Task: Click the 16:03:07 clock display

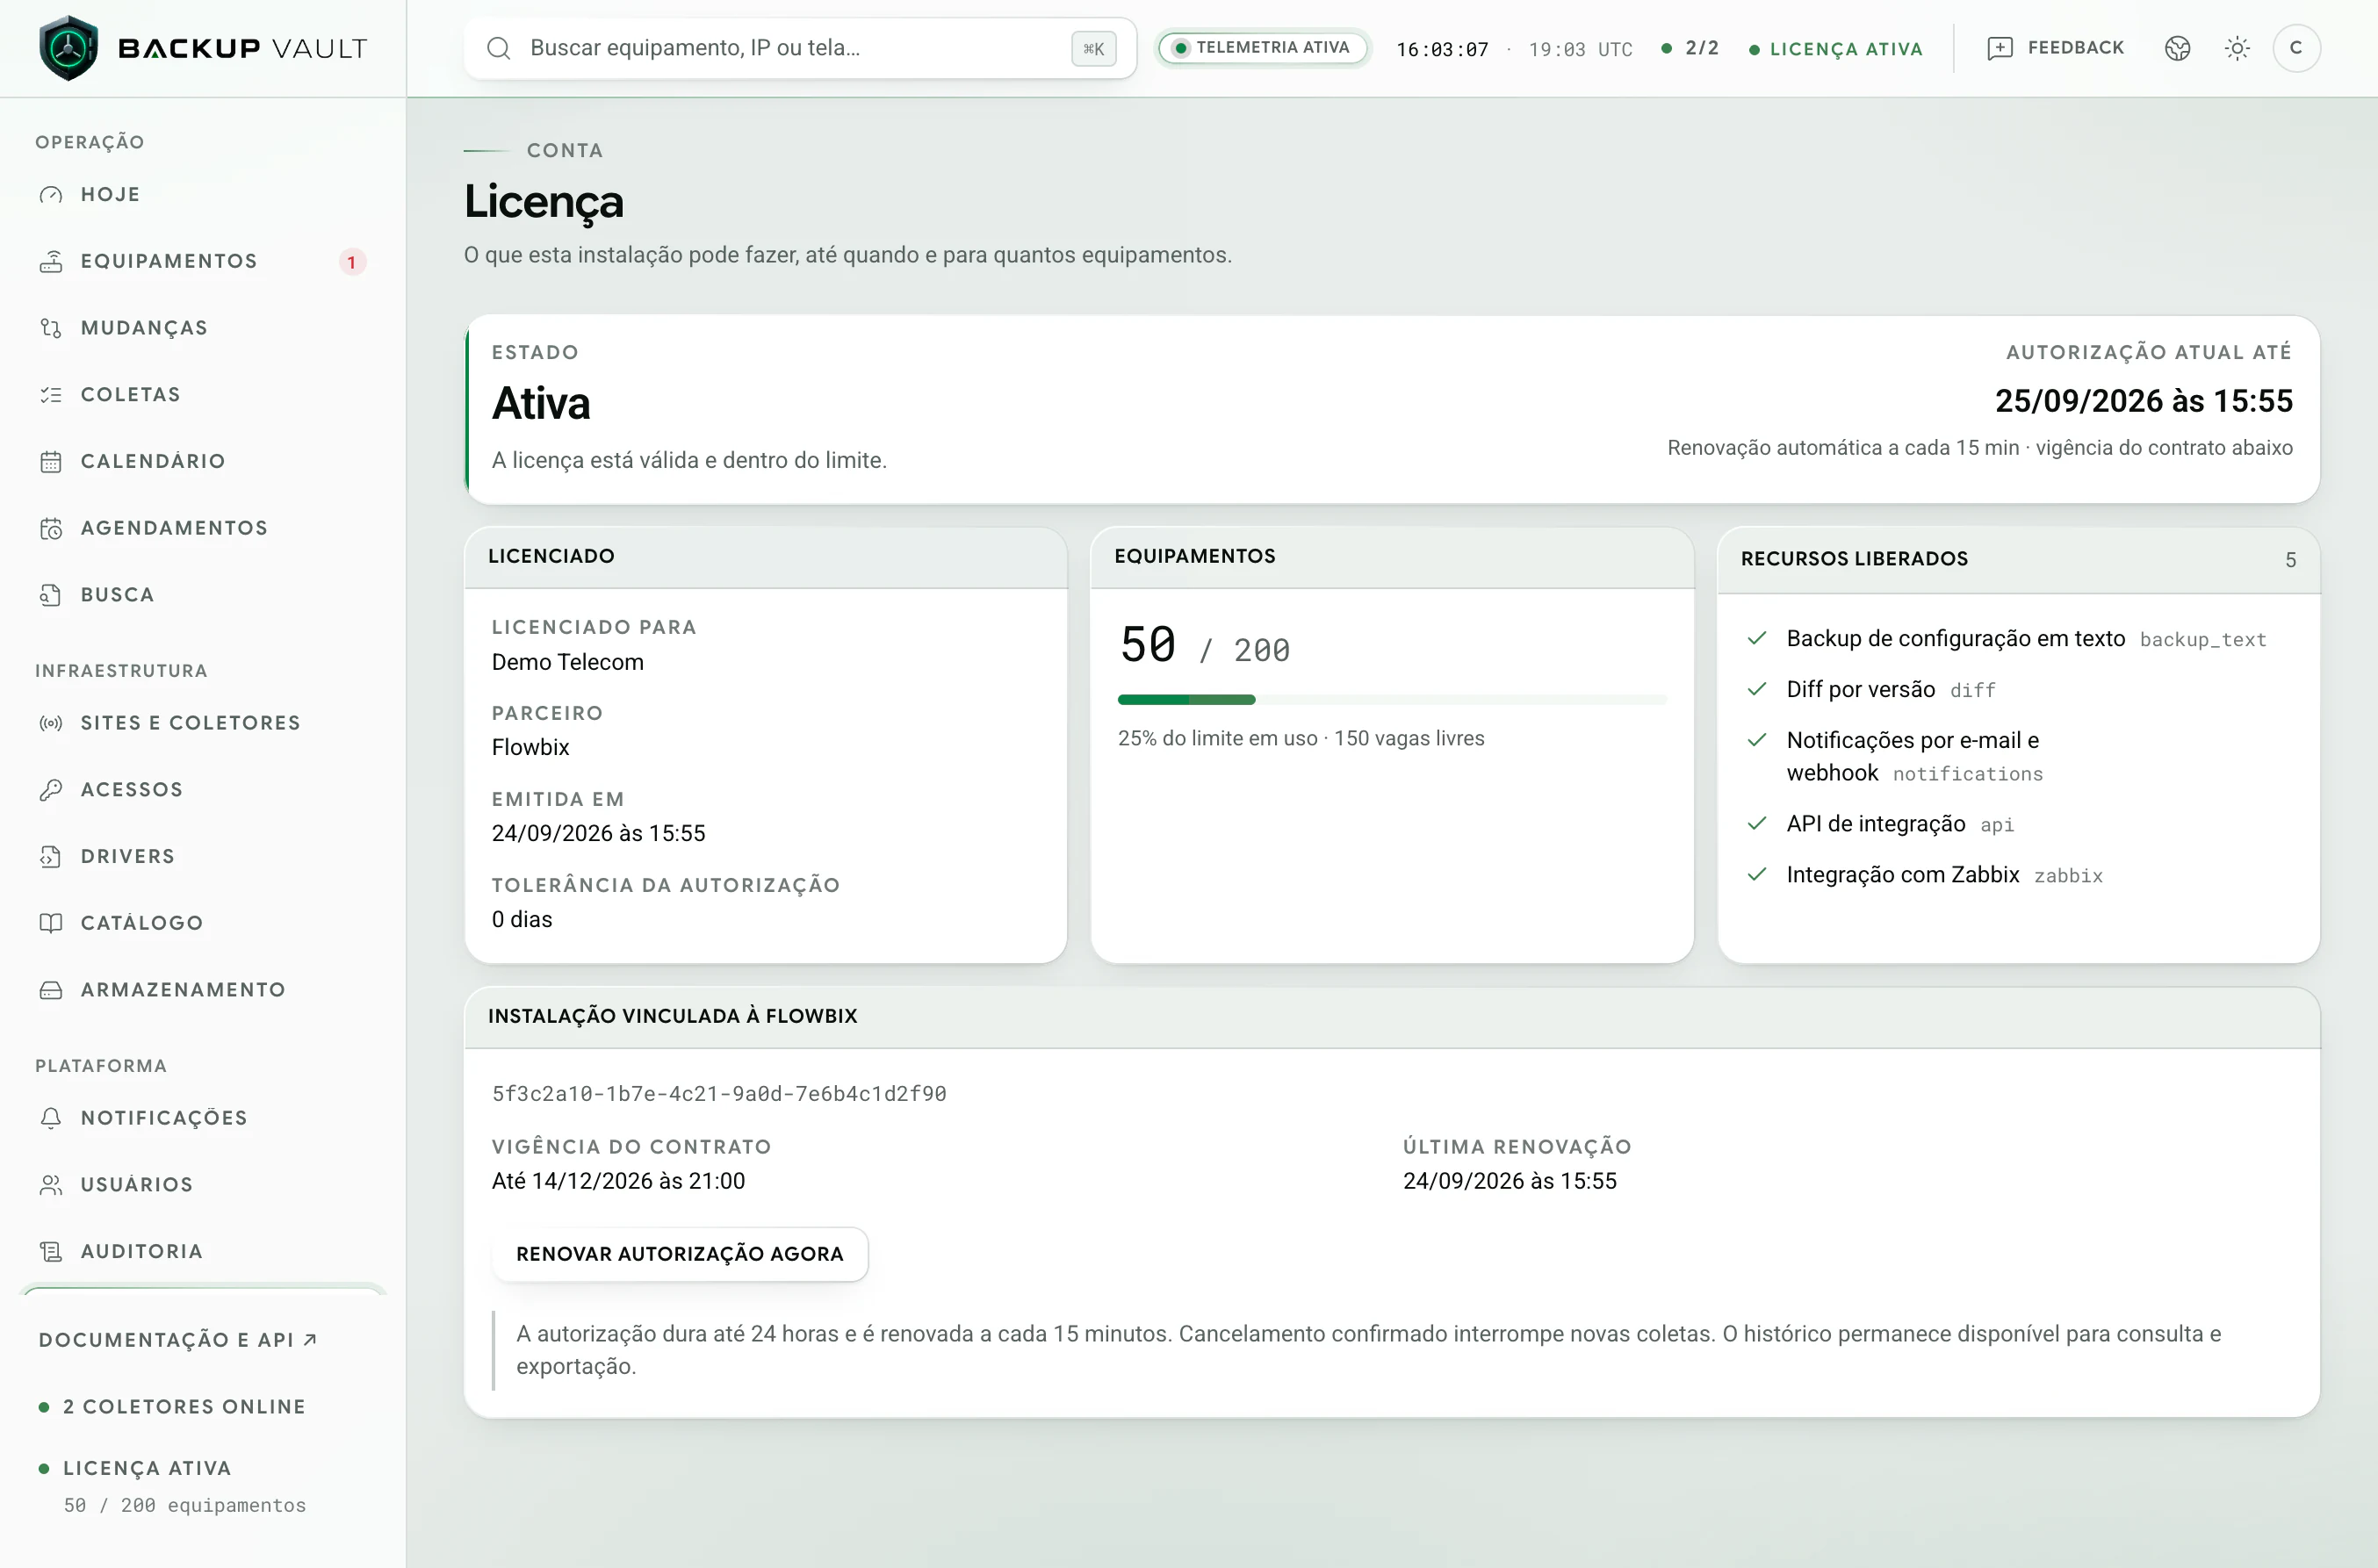Action: tap(1442, 49)
